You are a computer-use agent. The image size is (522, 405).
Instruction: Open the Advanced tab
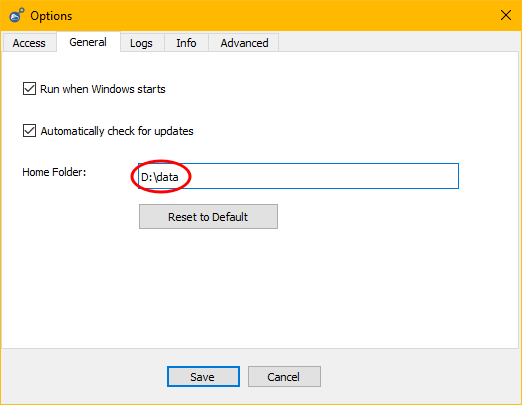tap(244, 43)
